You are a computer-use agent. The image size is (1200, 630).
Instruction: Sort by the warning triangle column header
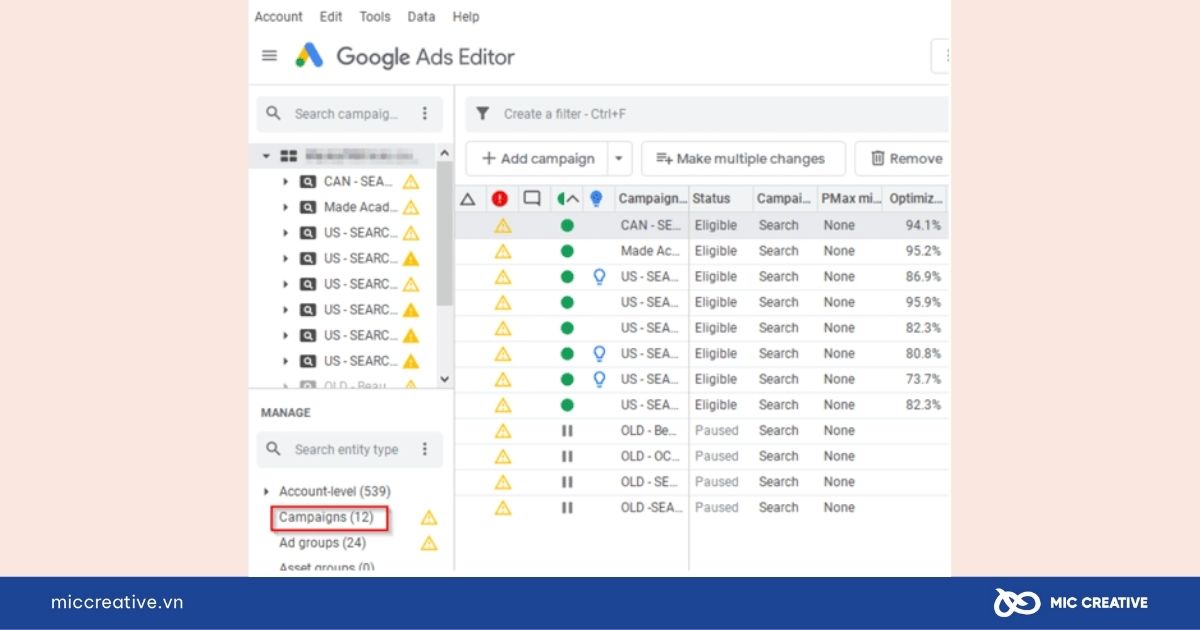point(467,199)
